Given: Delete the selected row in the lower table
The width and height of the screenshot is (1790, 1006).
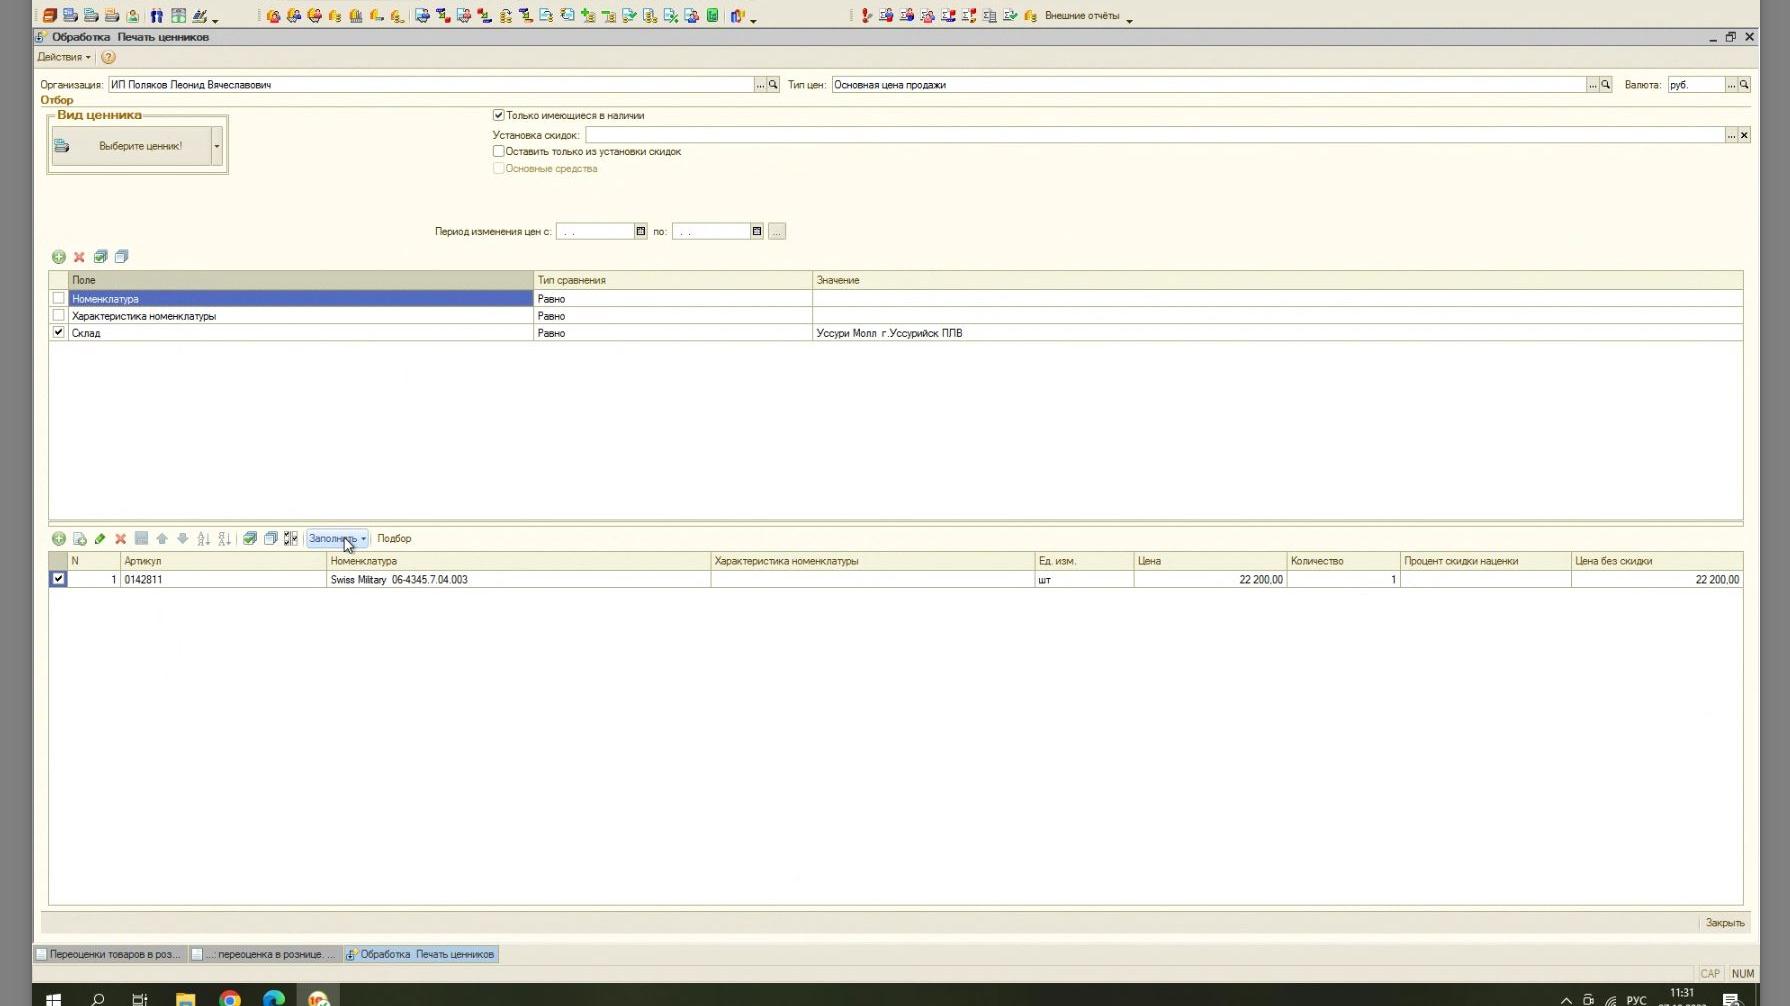Looking at the screenshot, I should point(120,539).
